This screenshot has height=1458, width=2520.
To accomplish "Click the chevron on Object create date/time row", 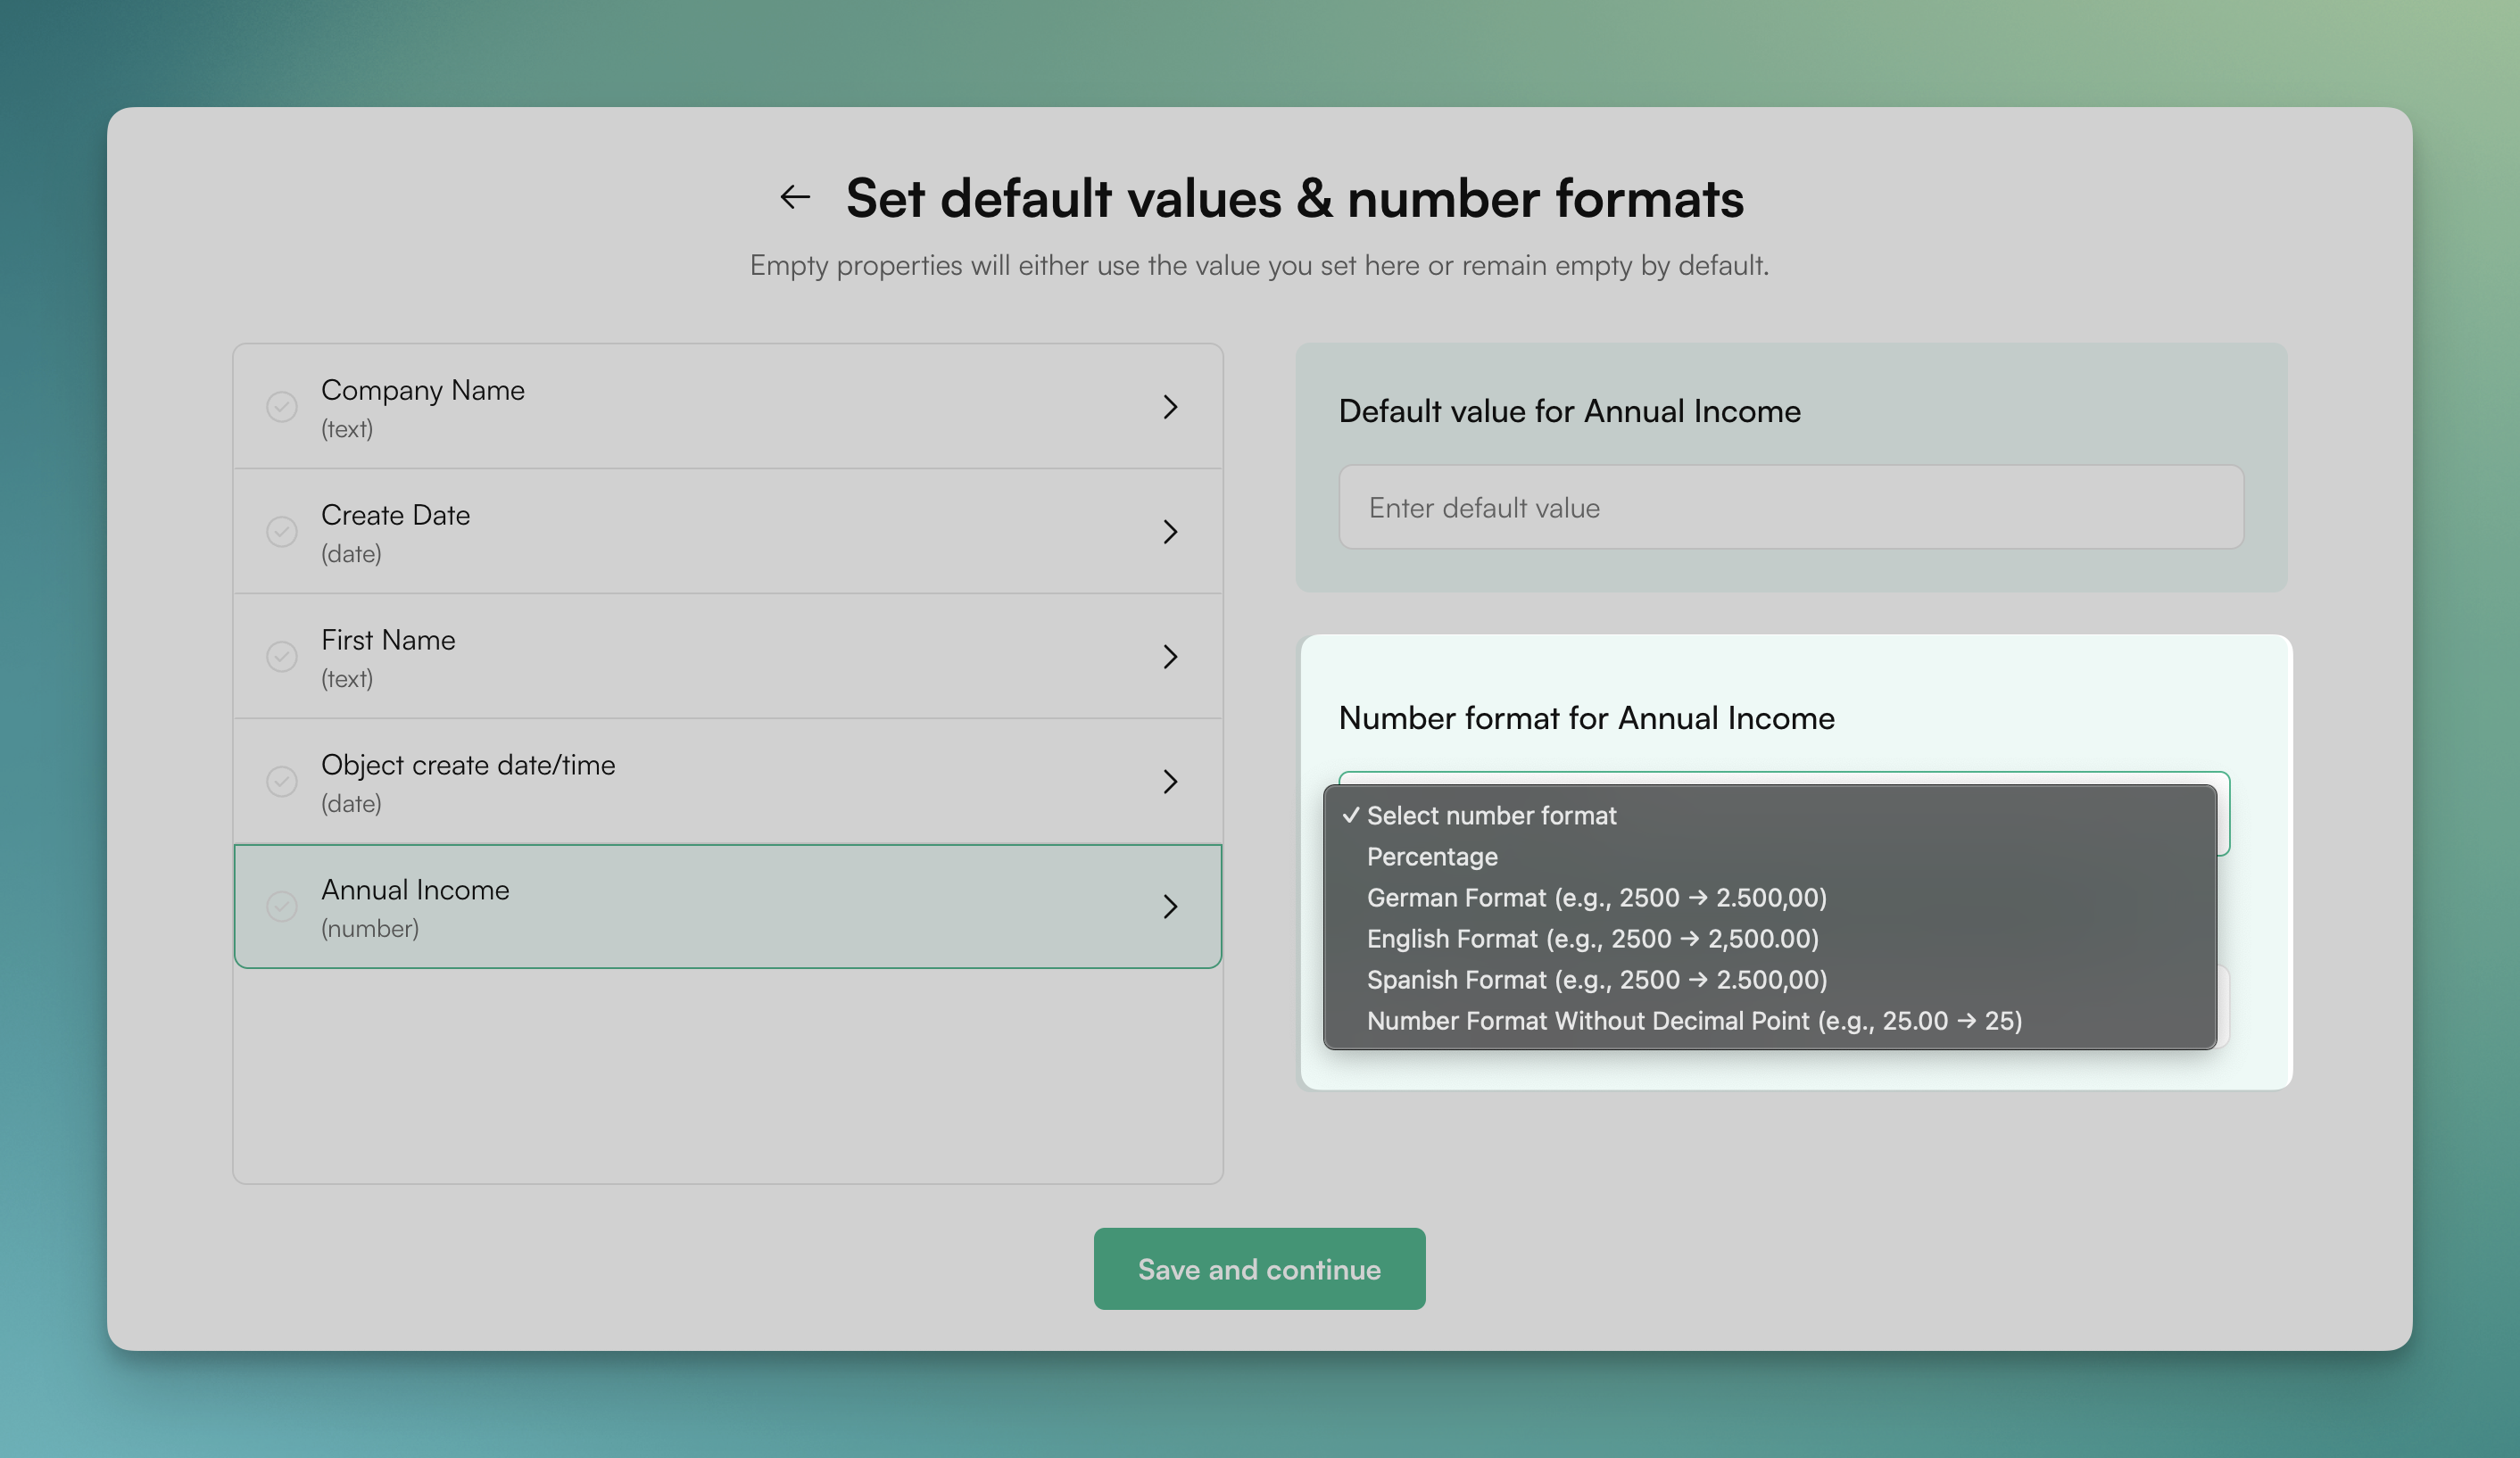I will pyautogui.click(x=1171, y=781).
